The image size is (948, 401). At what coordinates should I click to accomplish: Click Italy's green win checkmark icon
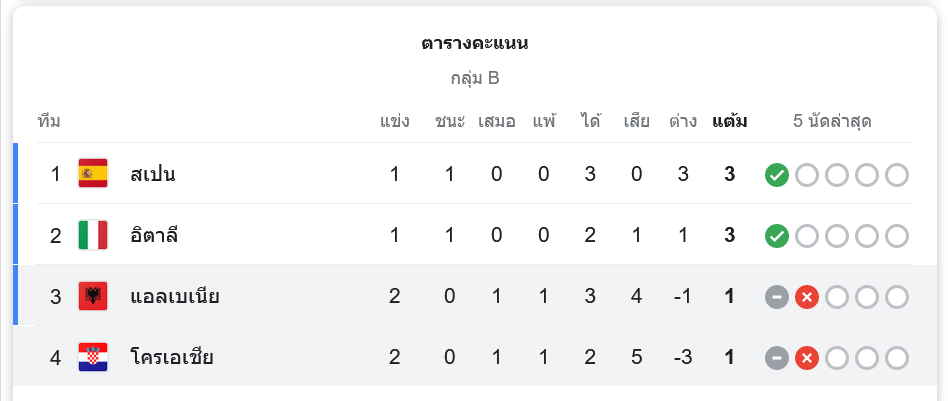pos(777,236)
